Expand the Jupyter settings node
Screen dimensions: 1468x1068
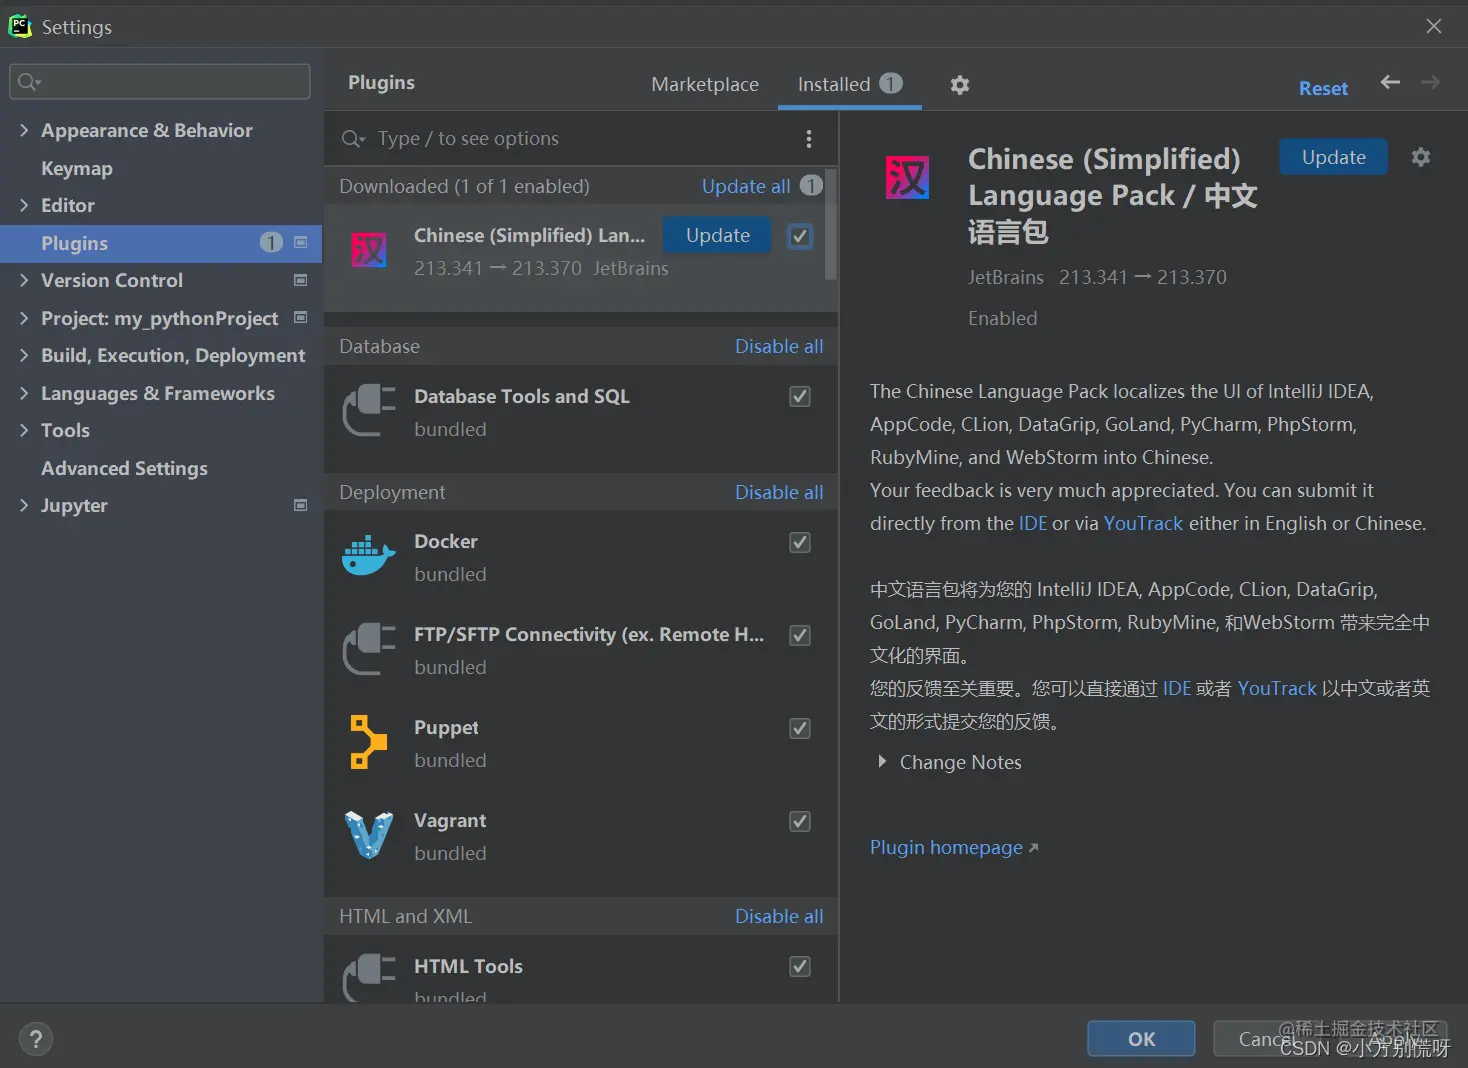[x=24, y=505]
